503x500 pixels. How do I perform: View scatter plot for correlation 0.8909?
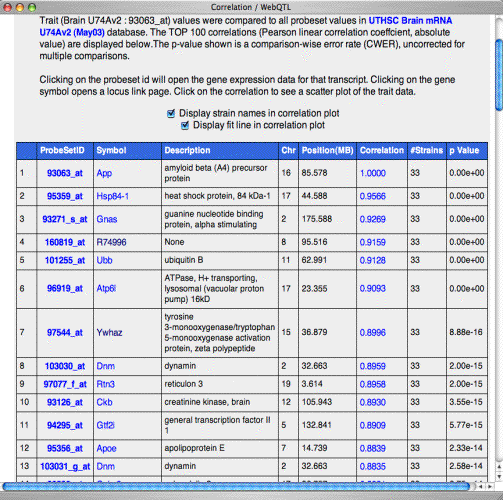pyautogui.click(x=373, y=425)
